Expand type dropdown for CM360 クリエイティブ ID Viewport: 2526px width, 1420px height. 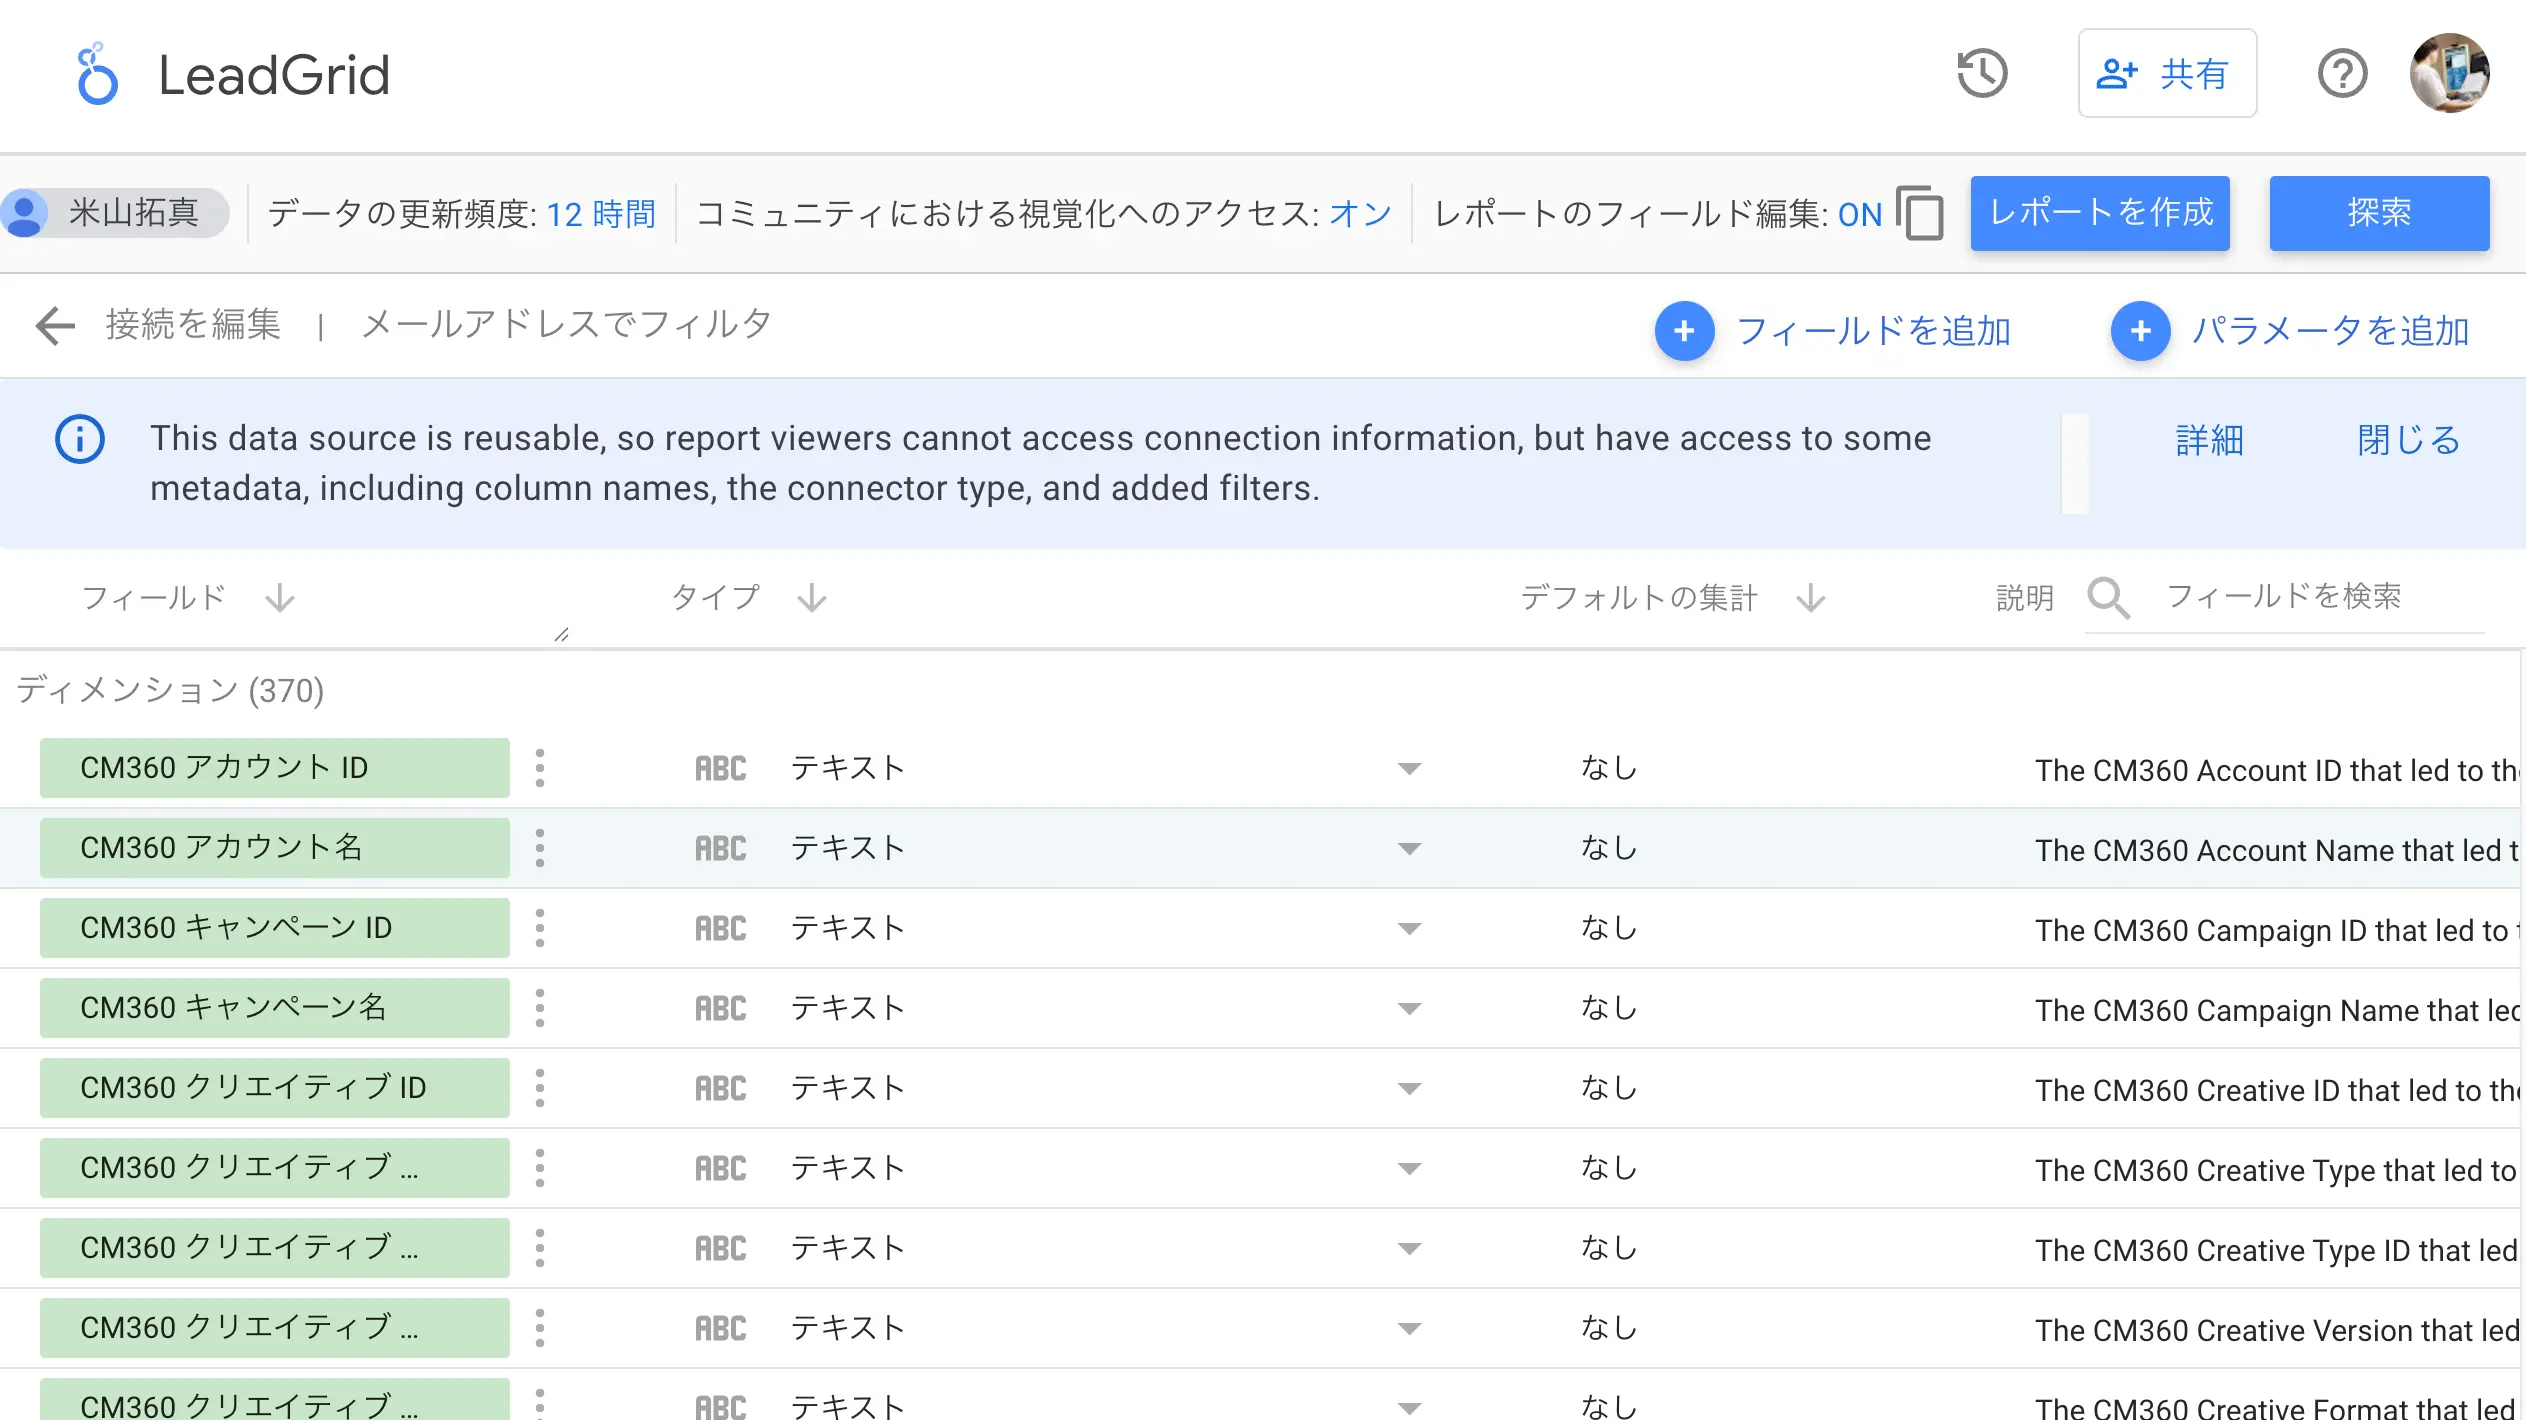pyautogui.click(x=1409, y=1089)
